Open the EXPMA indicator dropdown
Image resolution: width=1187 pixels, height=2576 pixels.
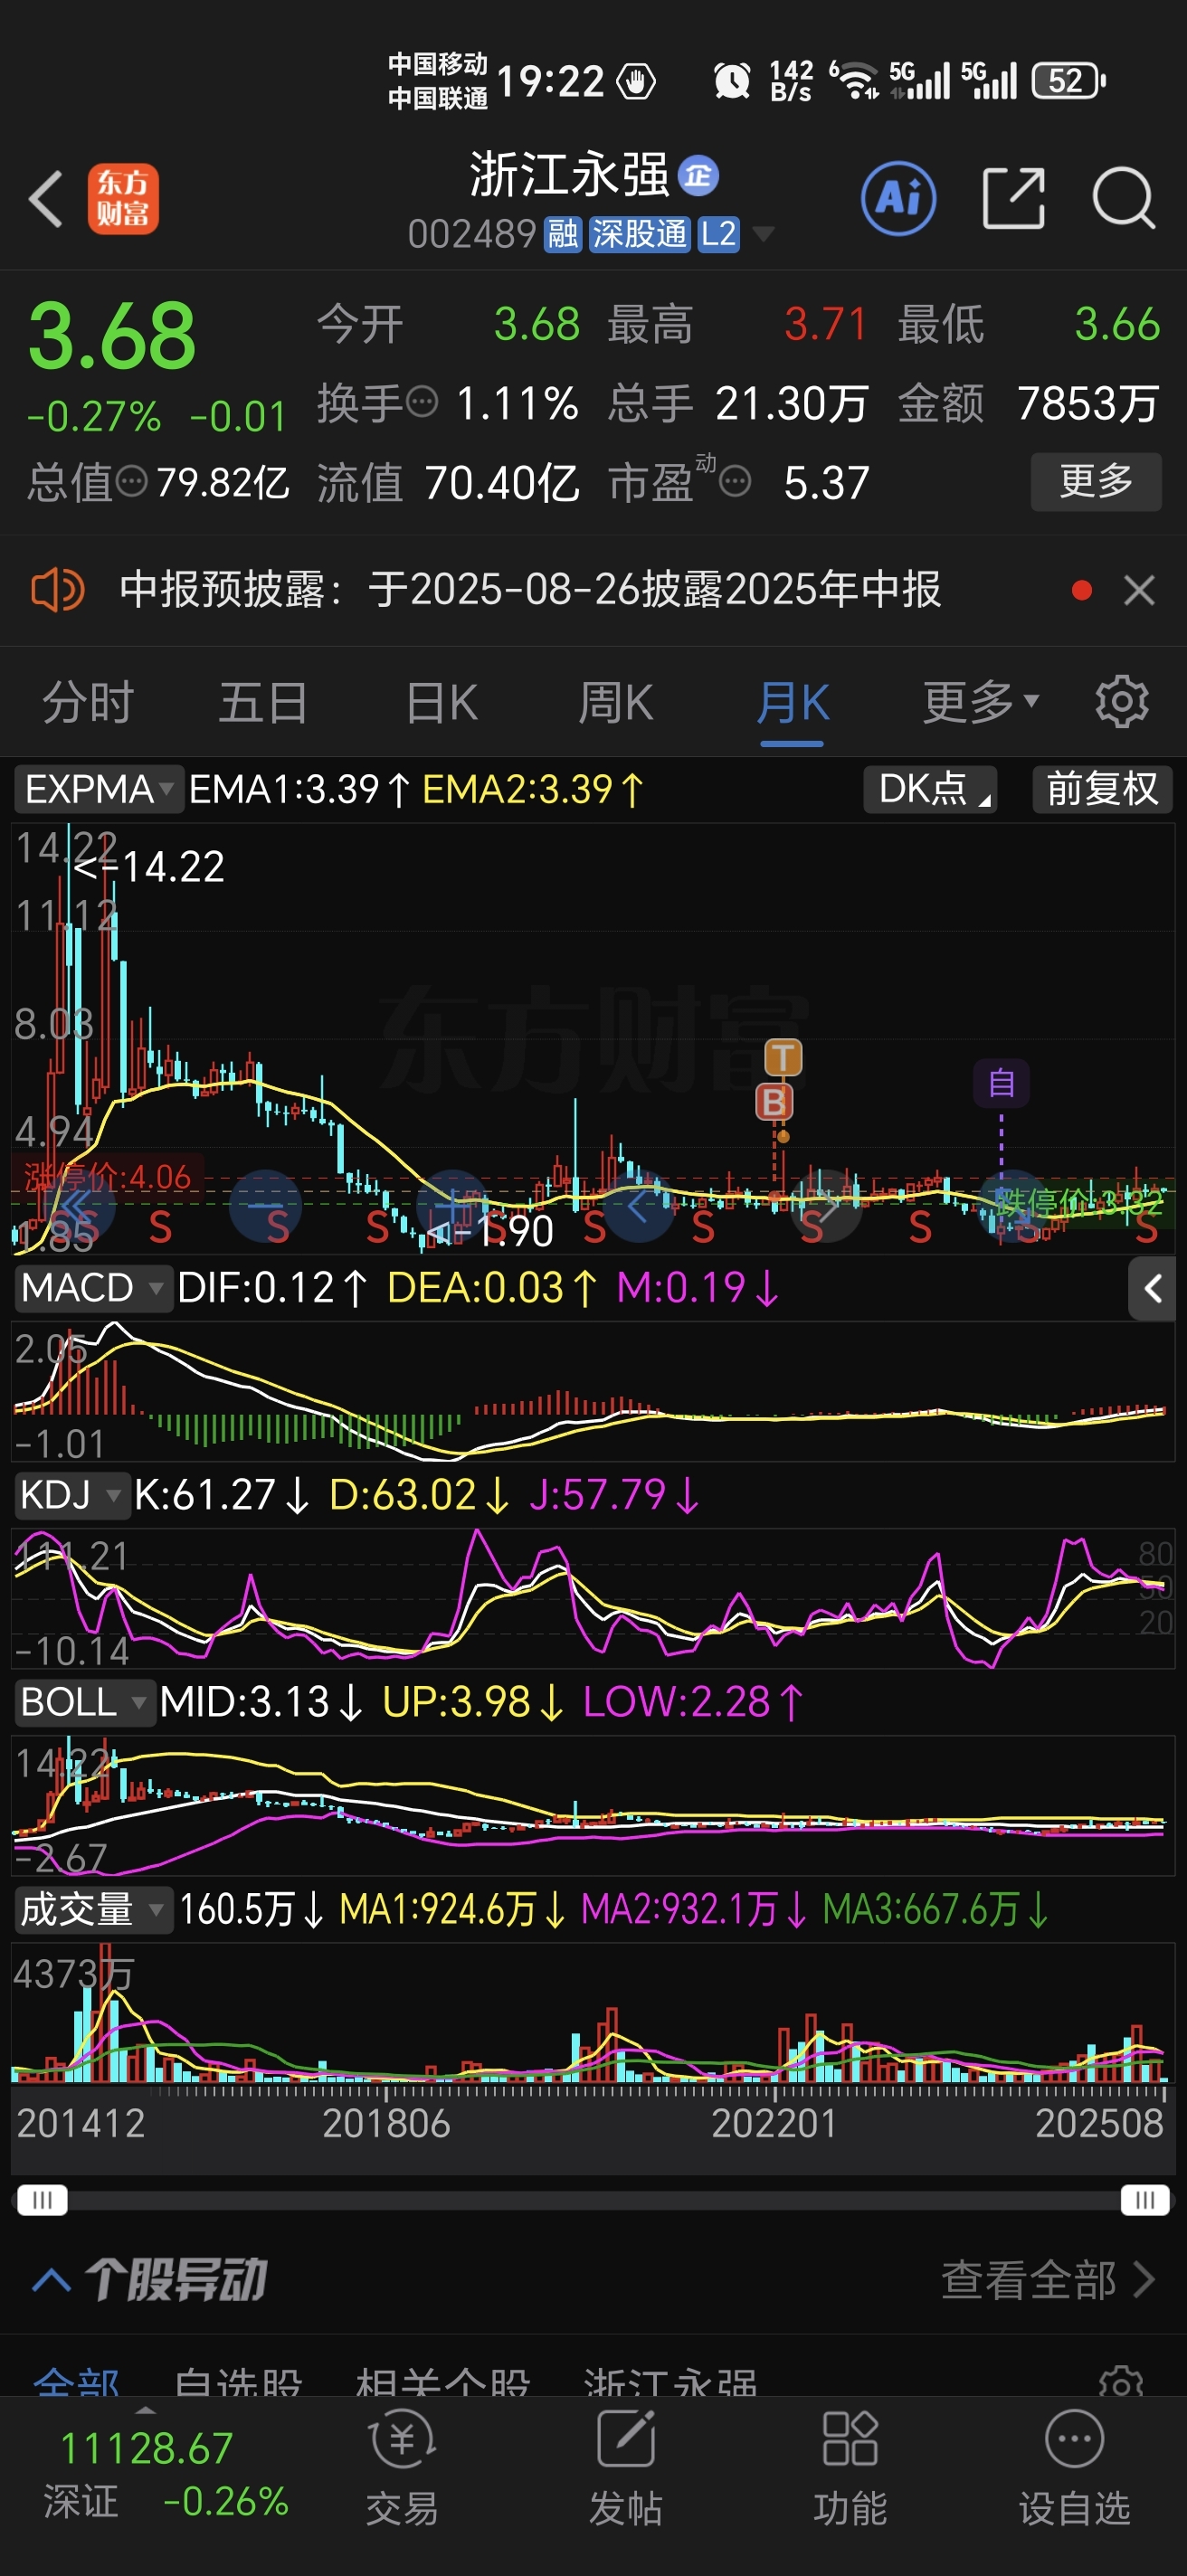coord(99,789)
